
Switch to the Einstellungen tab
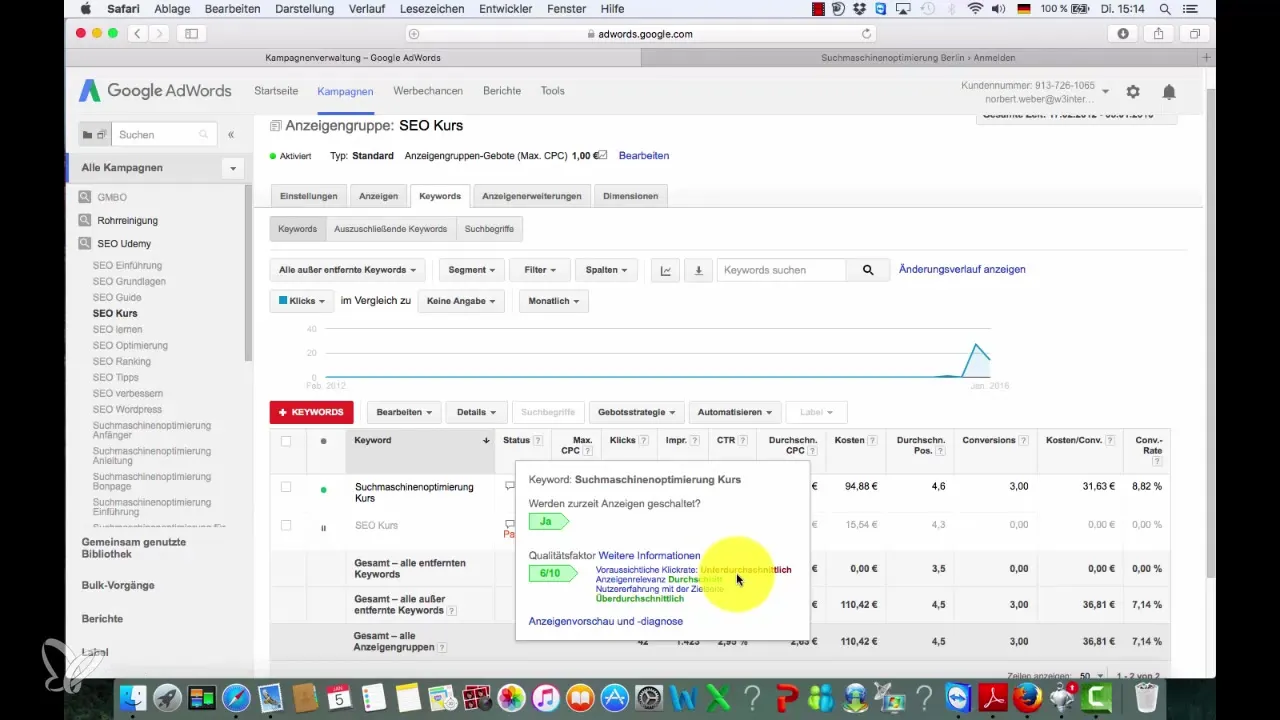pos(309,196)
